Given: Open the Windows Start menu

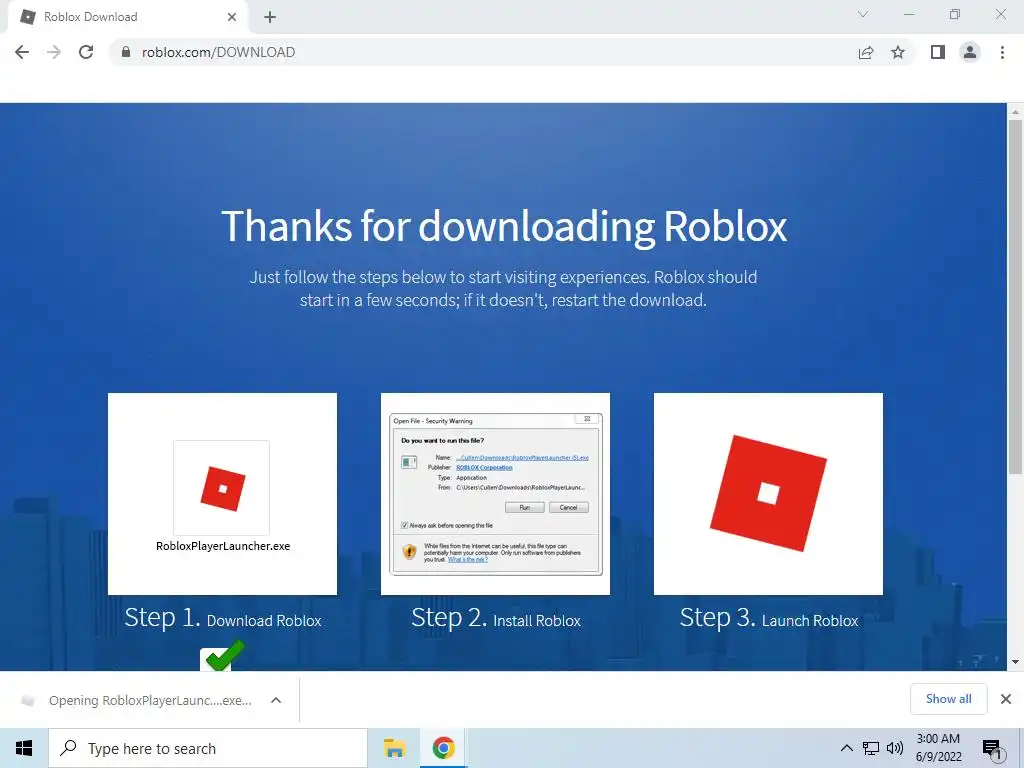Looking at the screenshot, I should (24, 748).
